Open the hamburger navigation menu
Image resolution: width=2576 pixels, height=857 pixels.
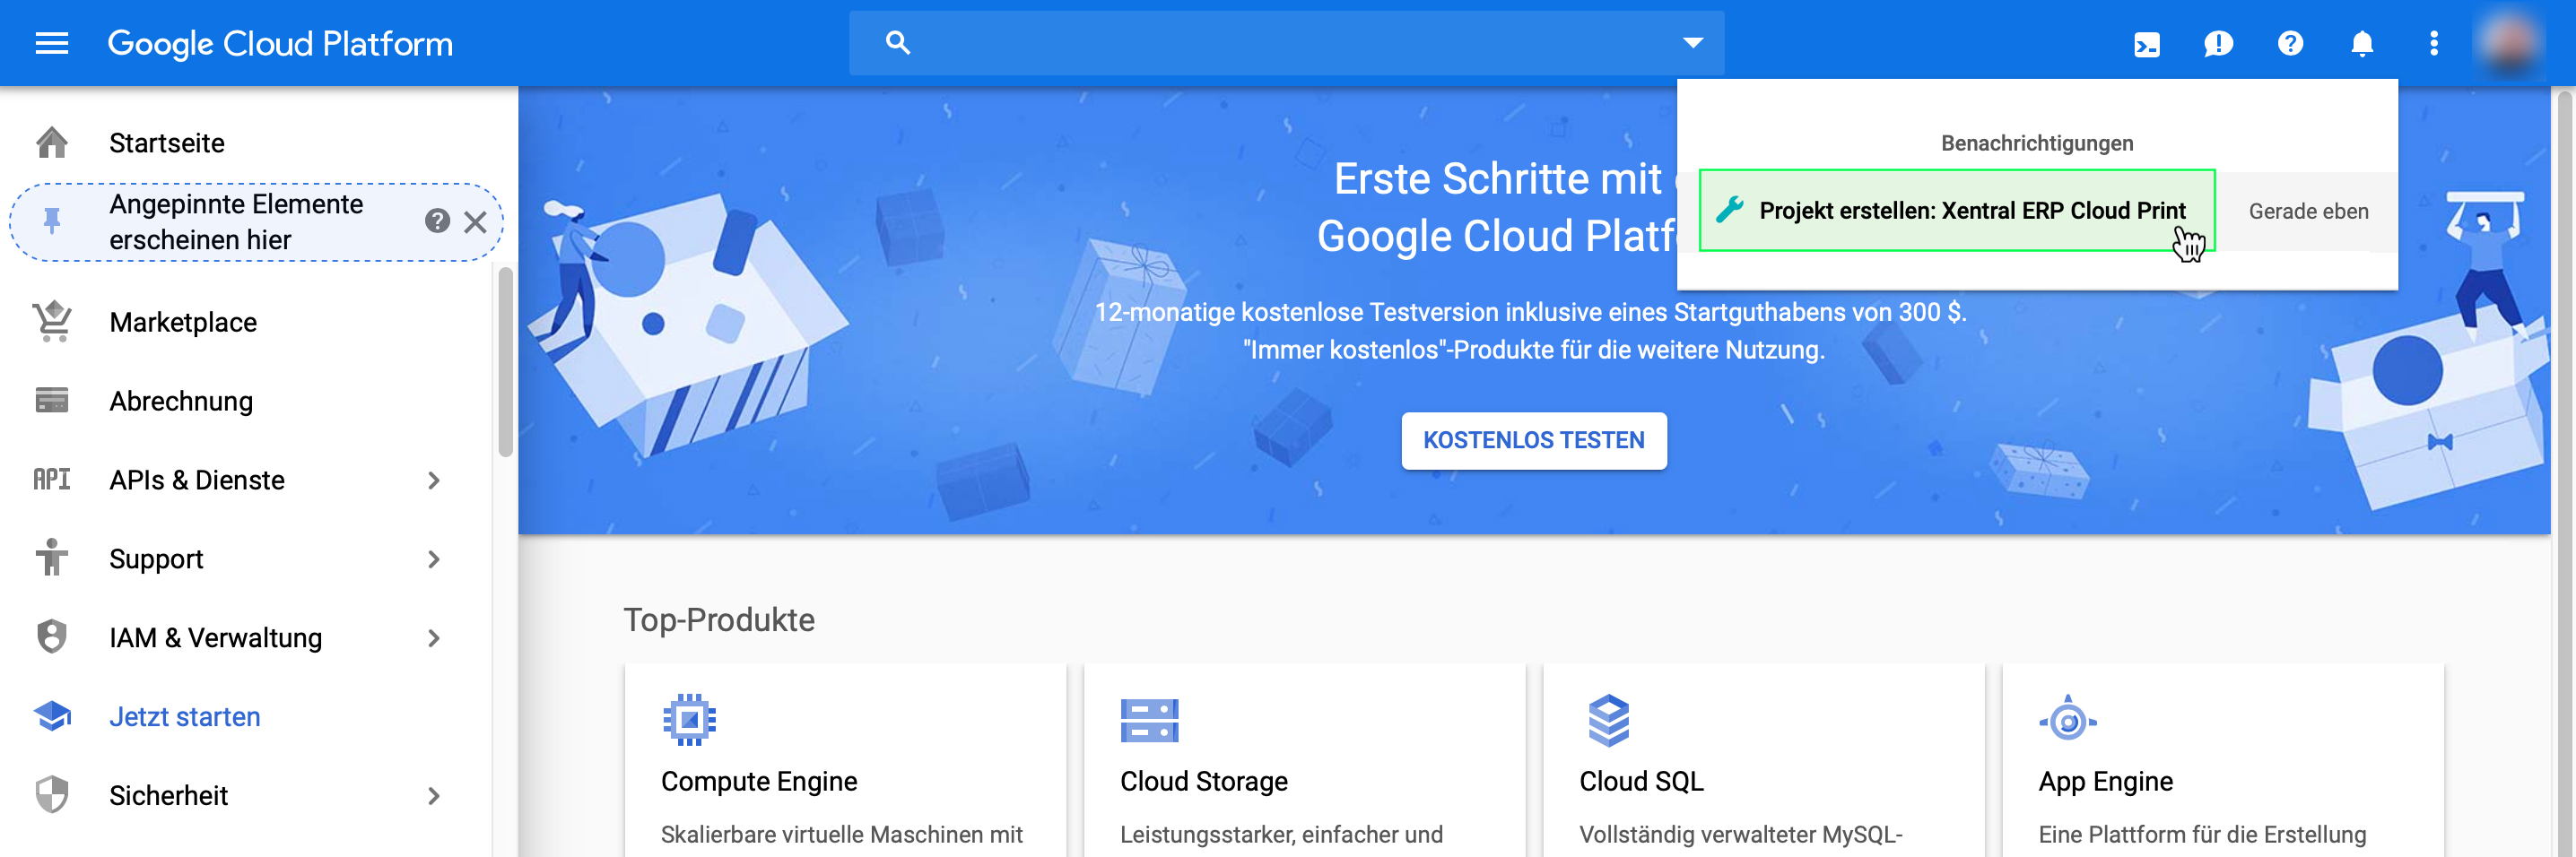(x=51, y=43)
